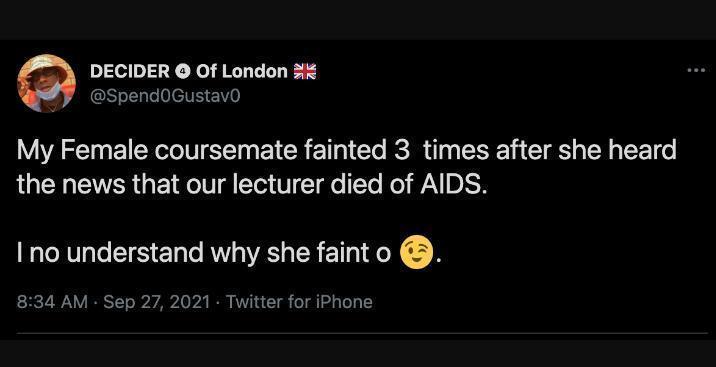
Task: Open the three-dot more options menu
Action: coord(696,70)
